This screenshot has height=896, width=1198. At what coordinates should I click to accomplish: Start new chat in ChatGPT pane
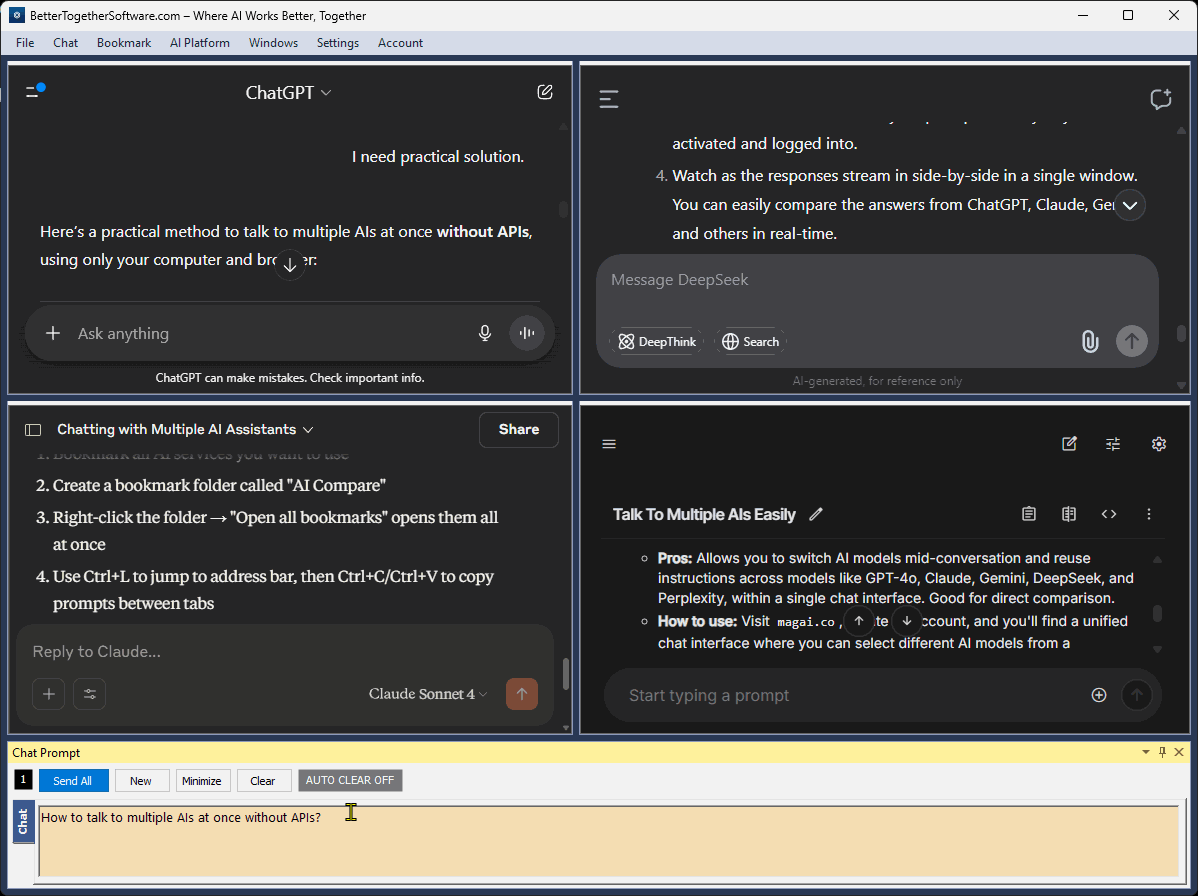[545, 92]
